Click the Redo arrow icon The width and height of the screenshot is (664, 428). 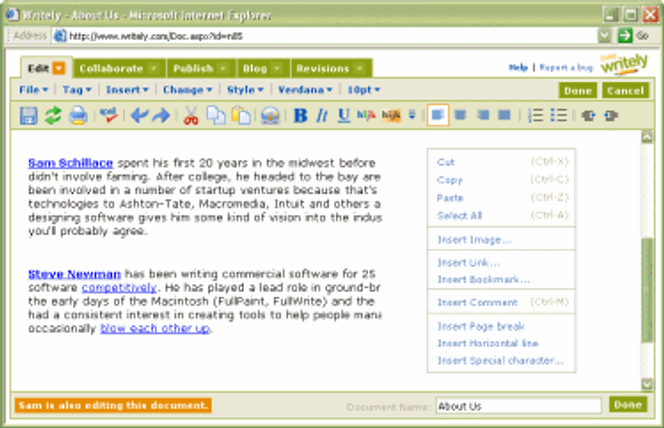[x=161, y=115]
